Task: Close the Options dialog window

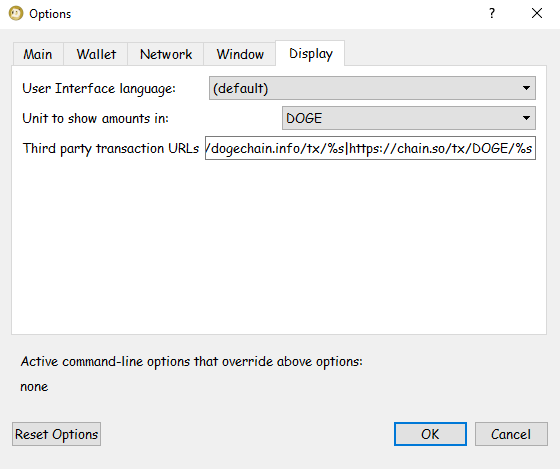Action: (x=537, y=14)
